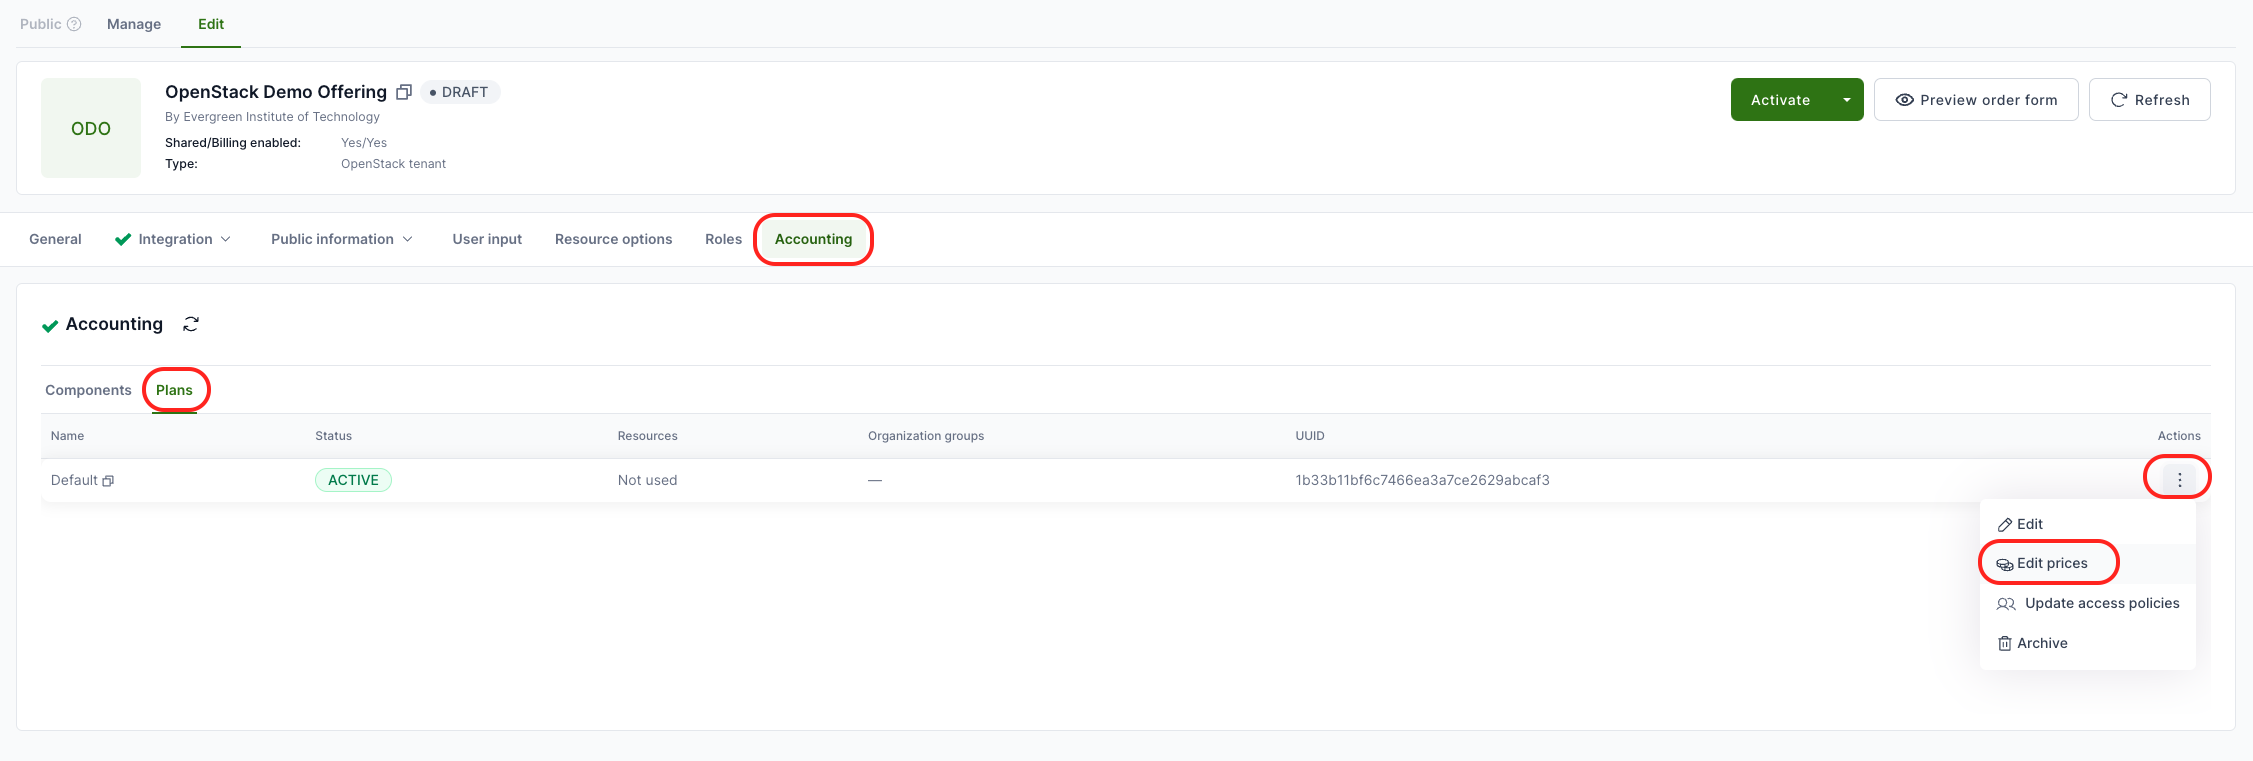
Task: Copy the Default plan name icon
Action: 109,481
